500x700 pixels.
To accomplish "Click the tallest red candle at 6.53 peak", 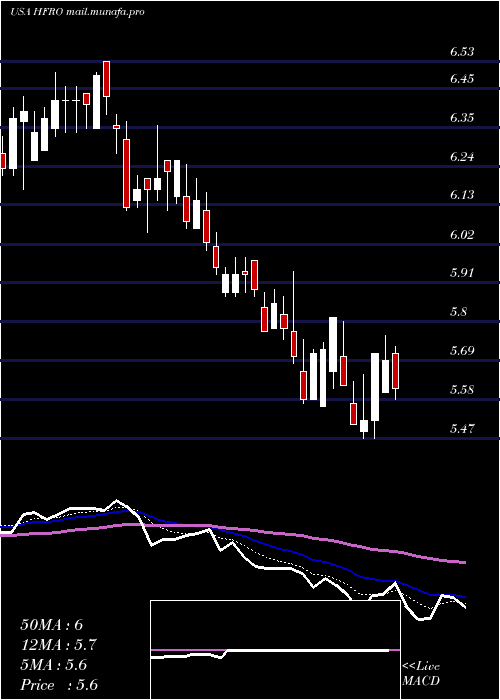I will coord(107,79).
